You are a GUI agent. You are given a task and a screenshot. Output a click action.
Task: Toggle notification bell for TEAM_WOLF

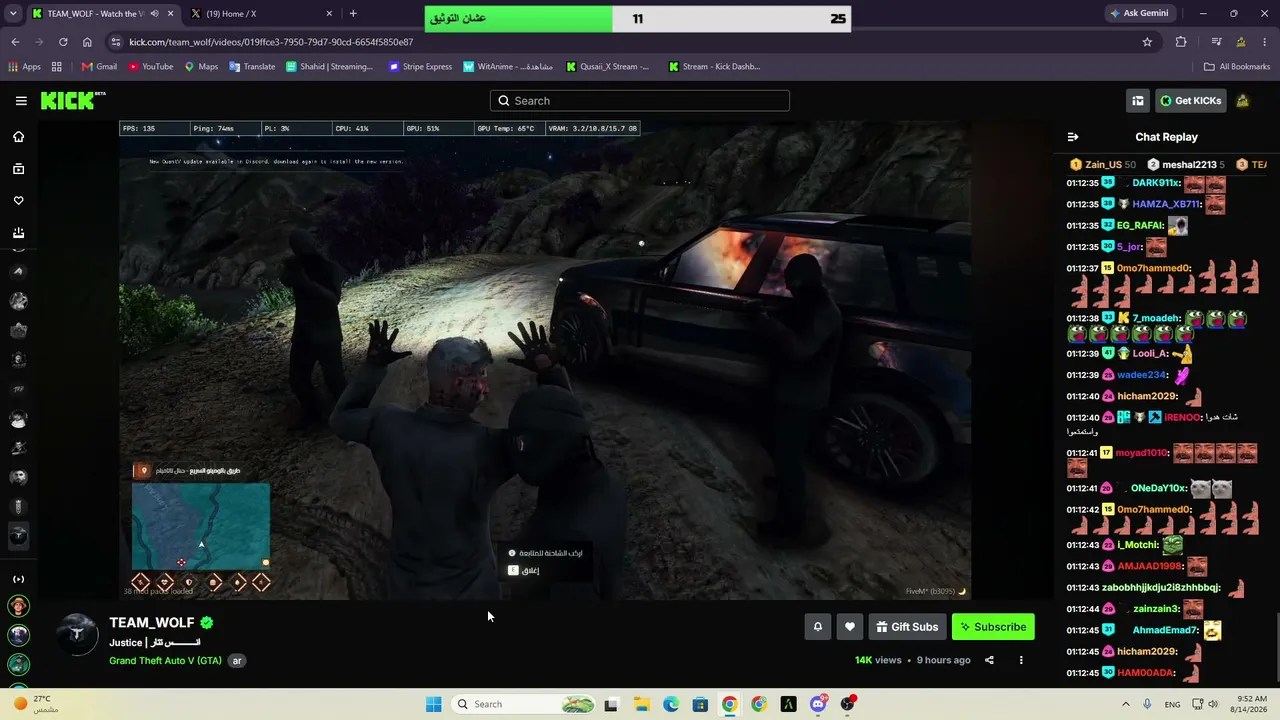817,627
